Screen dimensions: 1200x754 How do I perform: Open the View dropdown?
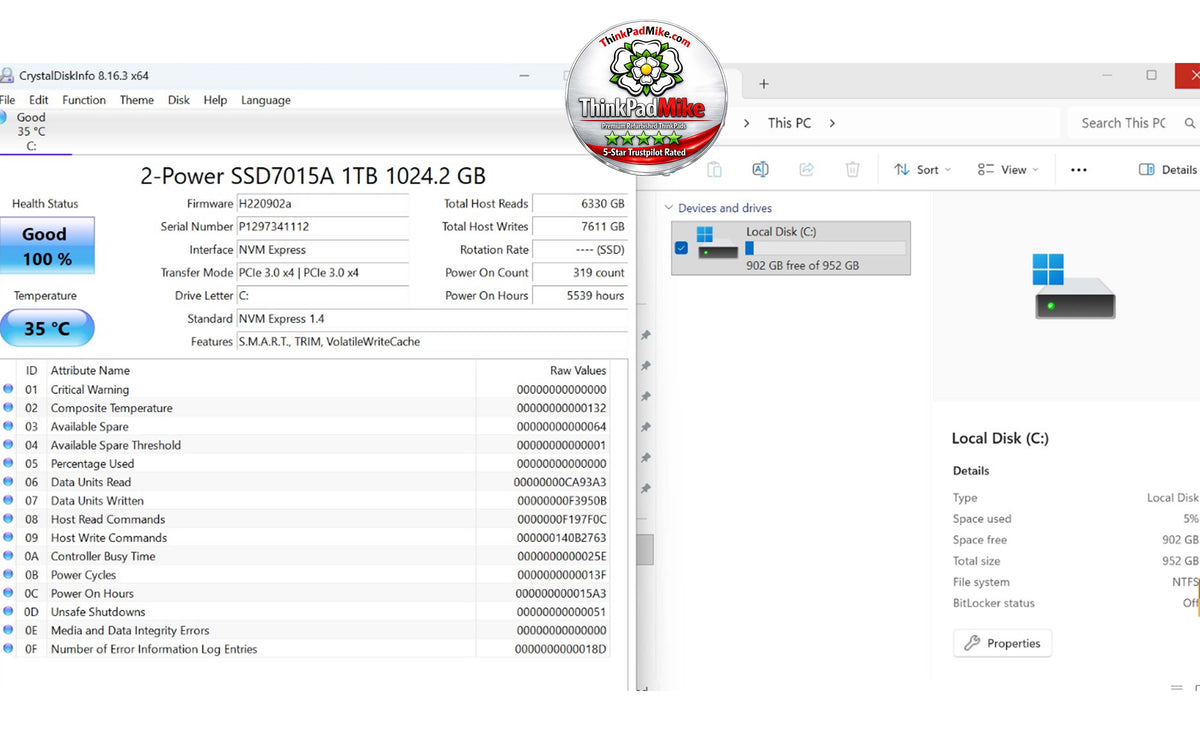tap(1008, 170)
